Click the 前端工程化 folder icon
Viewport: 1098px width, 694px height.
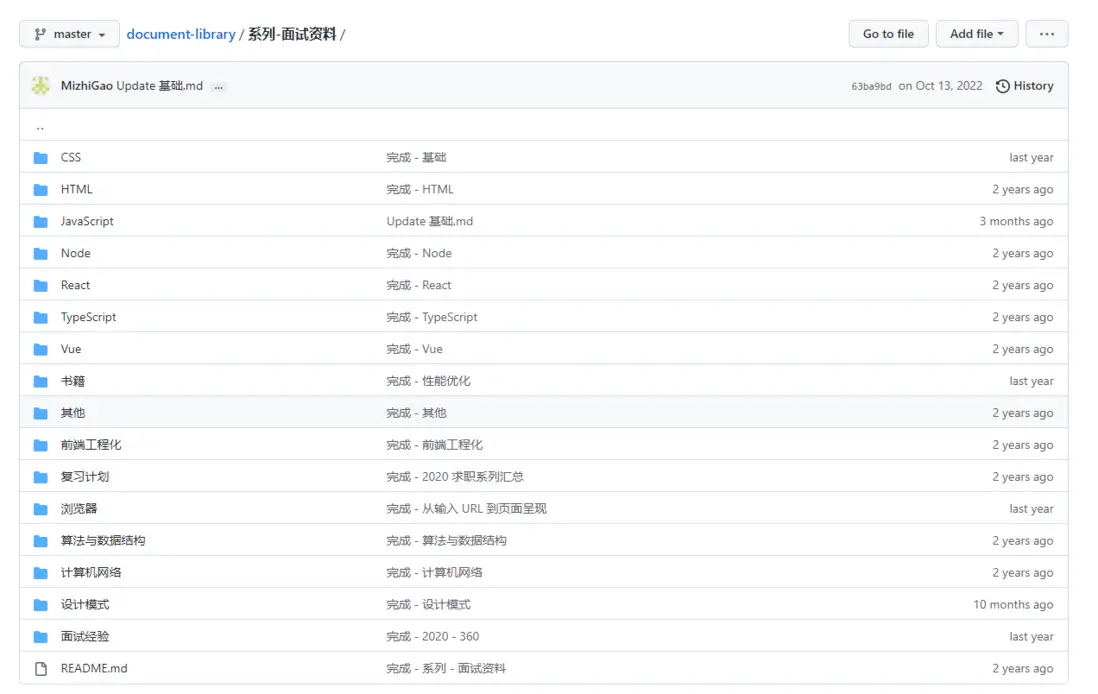coord(41,445)
